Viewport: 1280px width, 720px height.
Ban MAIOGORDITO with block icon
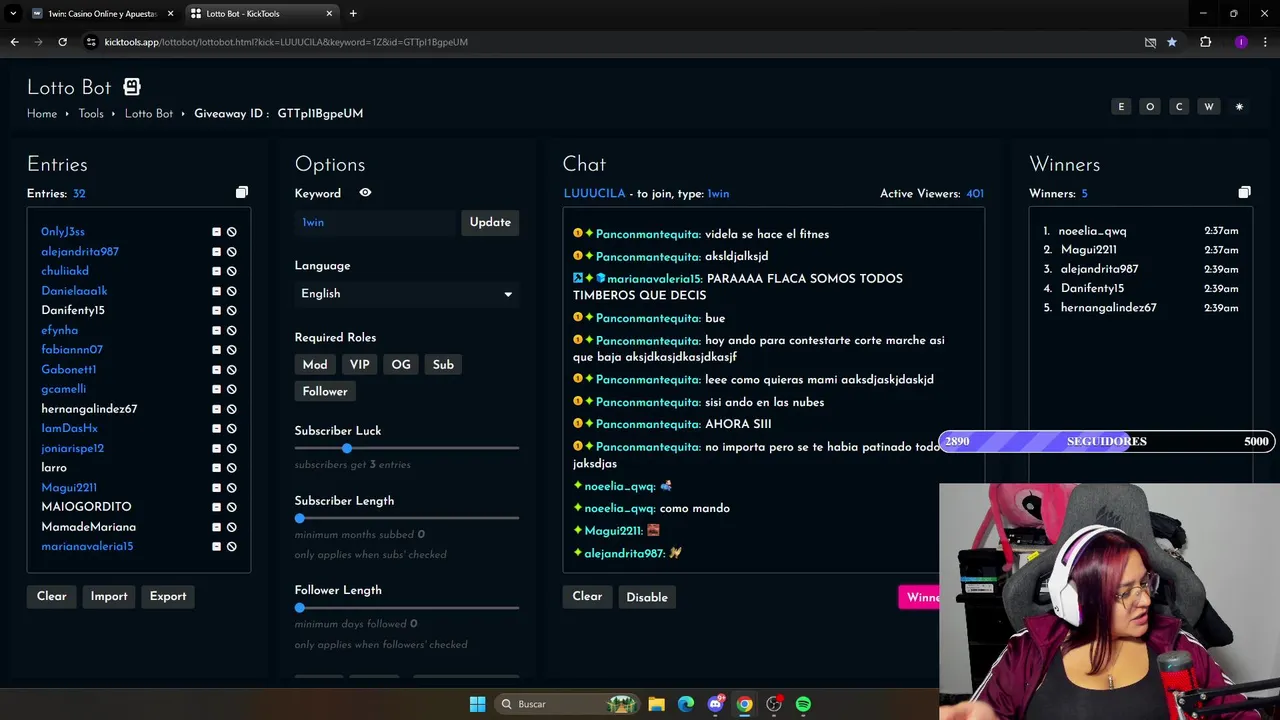[232, 507]
